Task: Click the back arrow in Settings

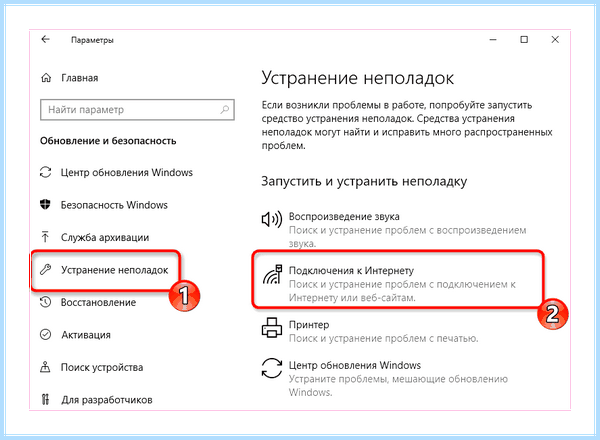Action: 46,39
